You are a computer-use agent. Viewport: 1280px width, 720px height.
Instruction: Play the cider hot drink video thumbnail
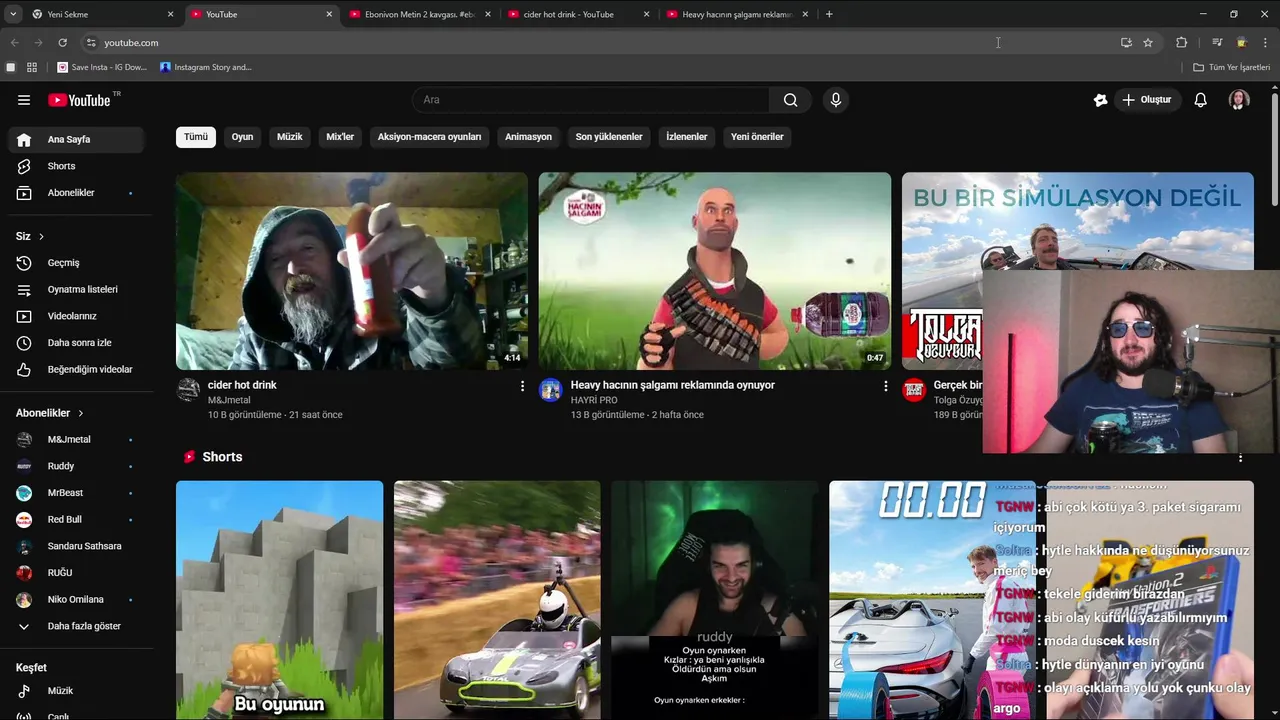pos(352,271)
